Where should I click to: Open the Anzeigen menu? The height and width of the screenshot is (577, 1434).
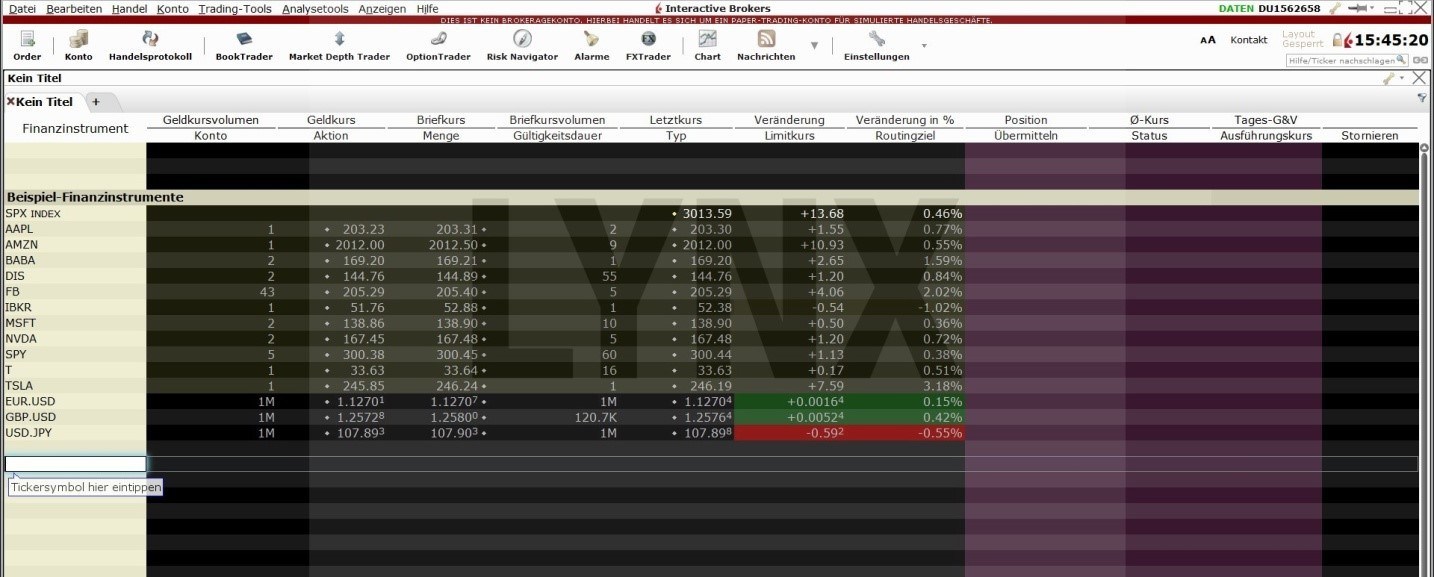(x=382, y=8)
